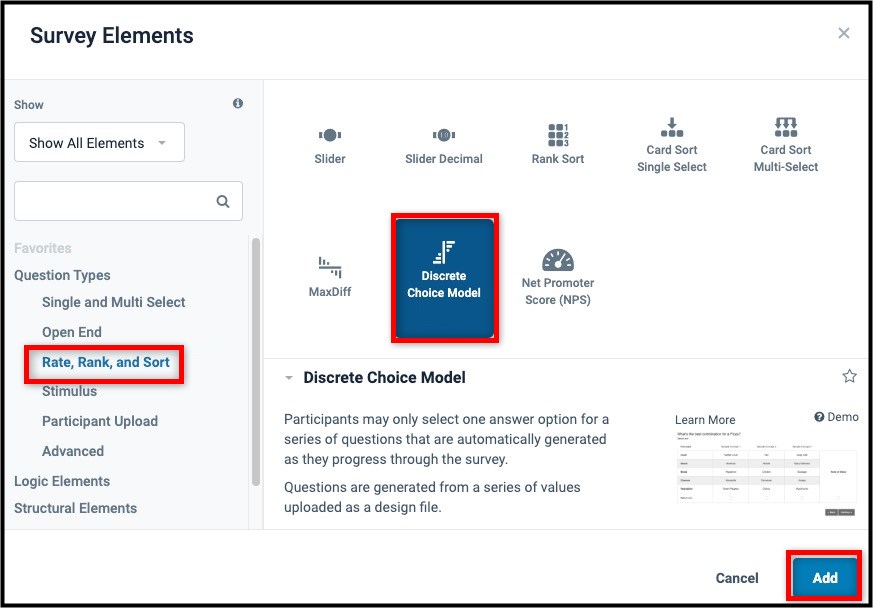The image size is (873, 608).
Task: Click the search field in the sidebar
Action: pyautogui.click(x=120, y=201)
